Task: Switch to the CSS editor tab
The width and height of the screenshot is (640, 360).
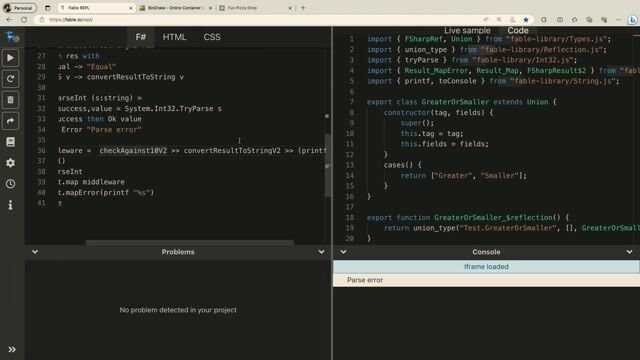Action: point(212,37)
